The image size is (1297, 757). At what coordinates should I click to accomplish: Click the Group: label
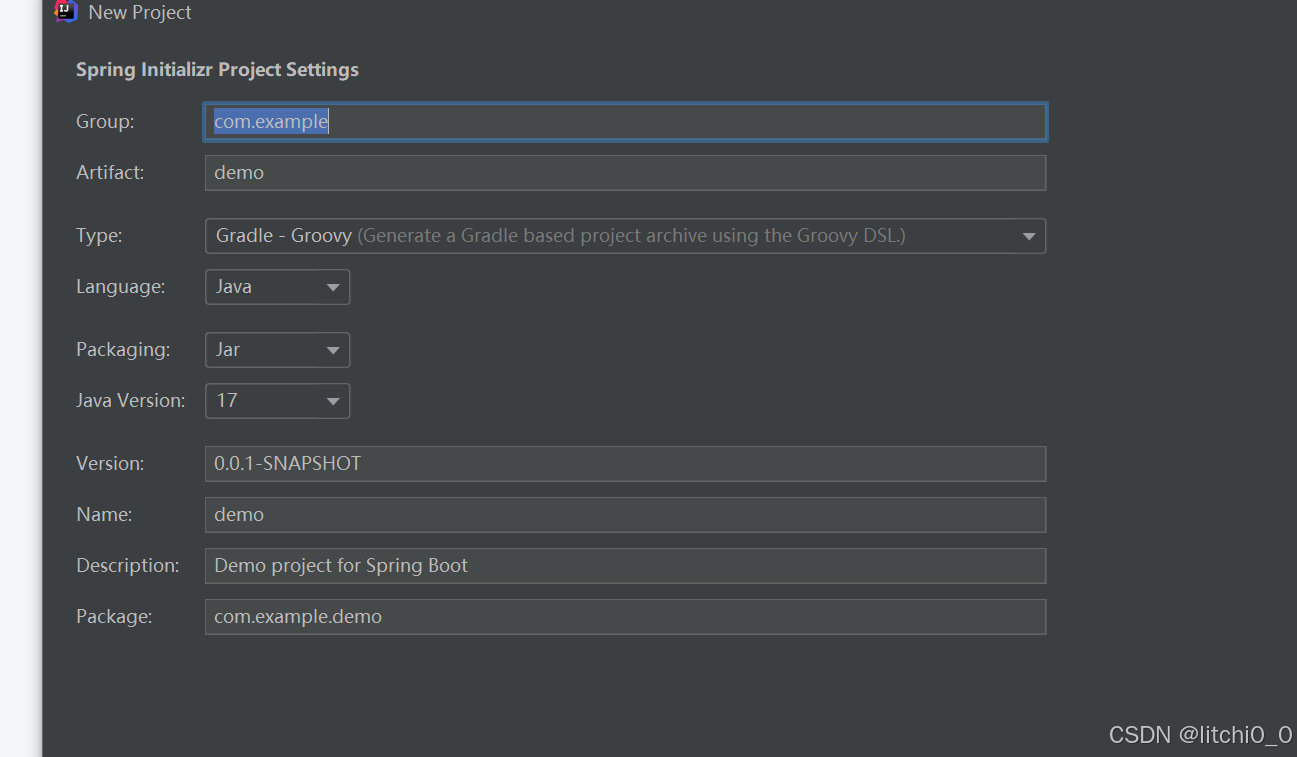point(105,122)
